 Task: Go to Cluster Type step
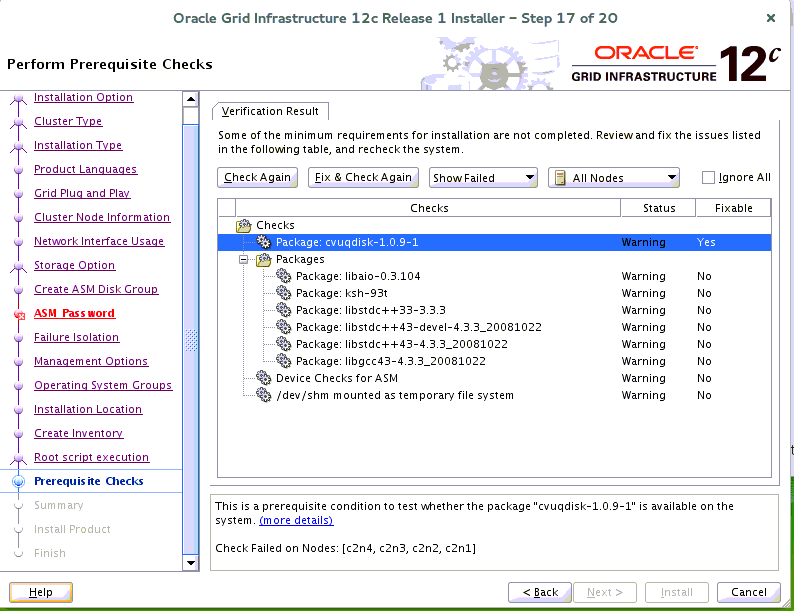[68, 121]
